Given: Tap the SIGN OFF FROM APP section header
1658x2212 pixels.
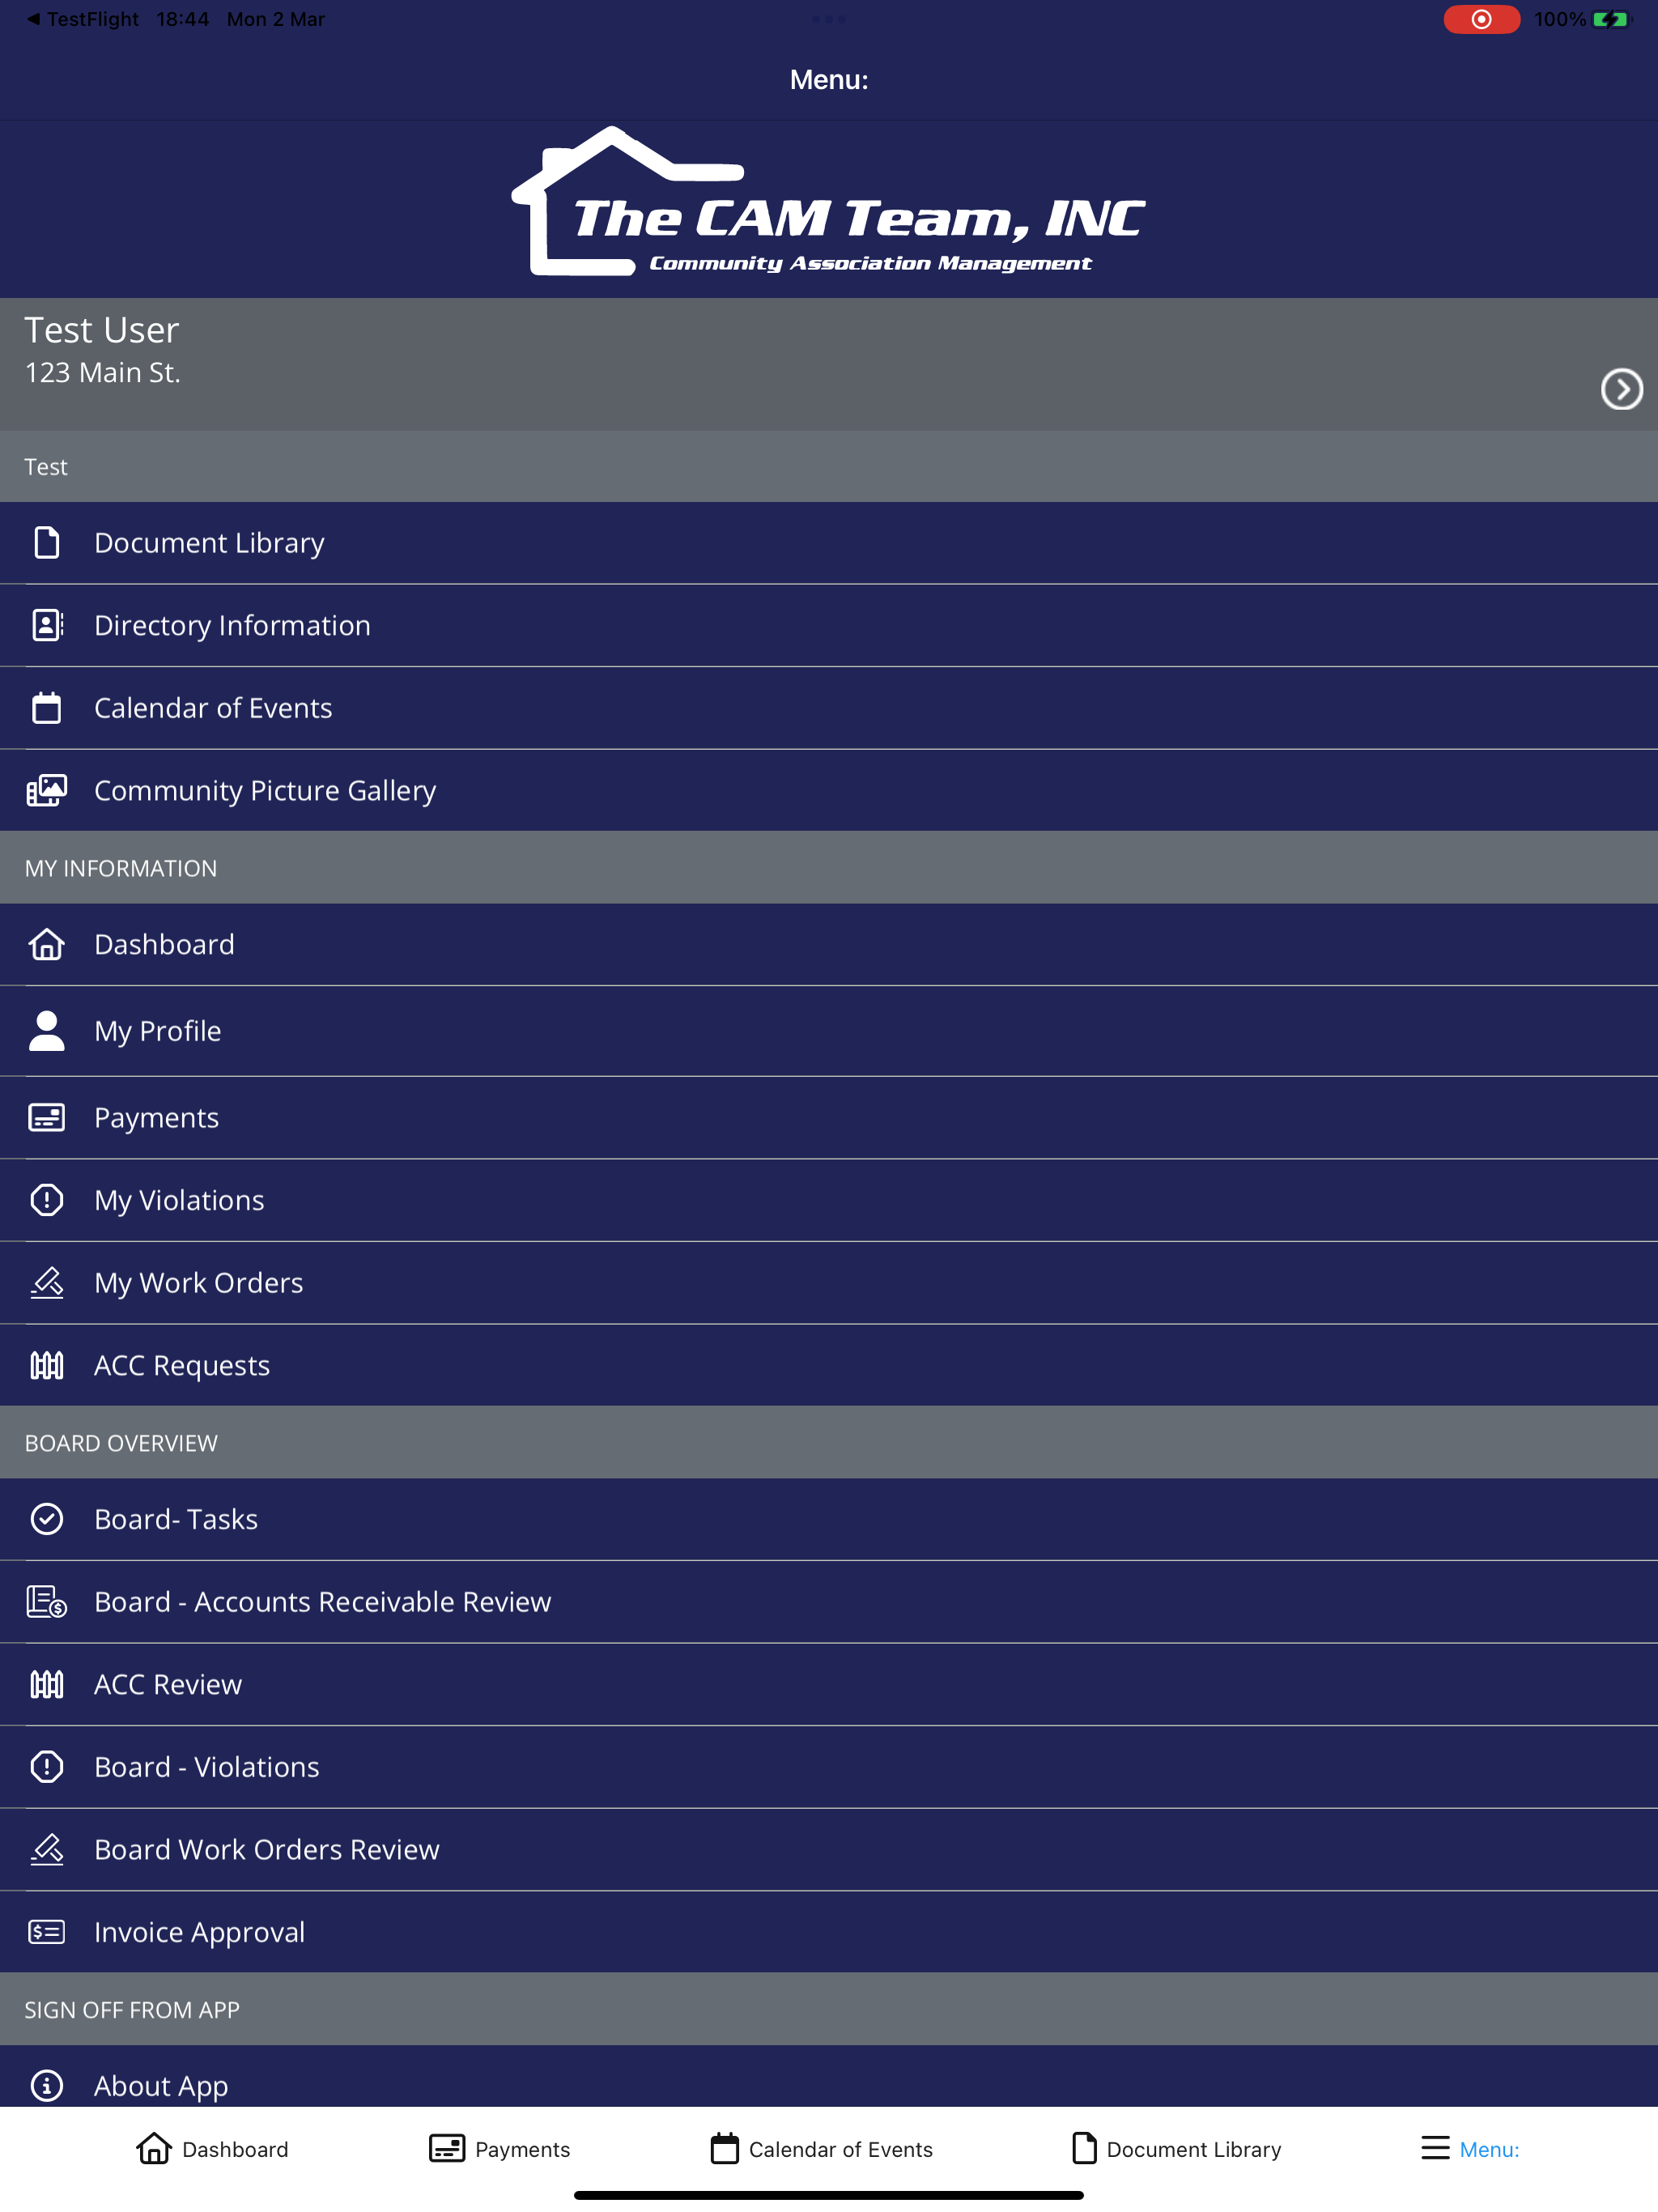Looking at the screenshot, I should pos(829,2010).
